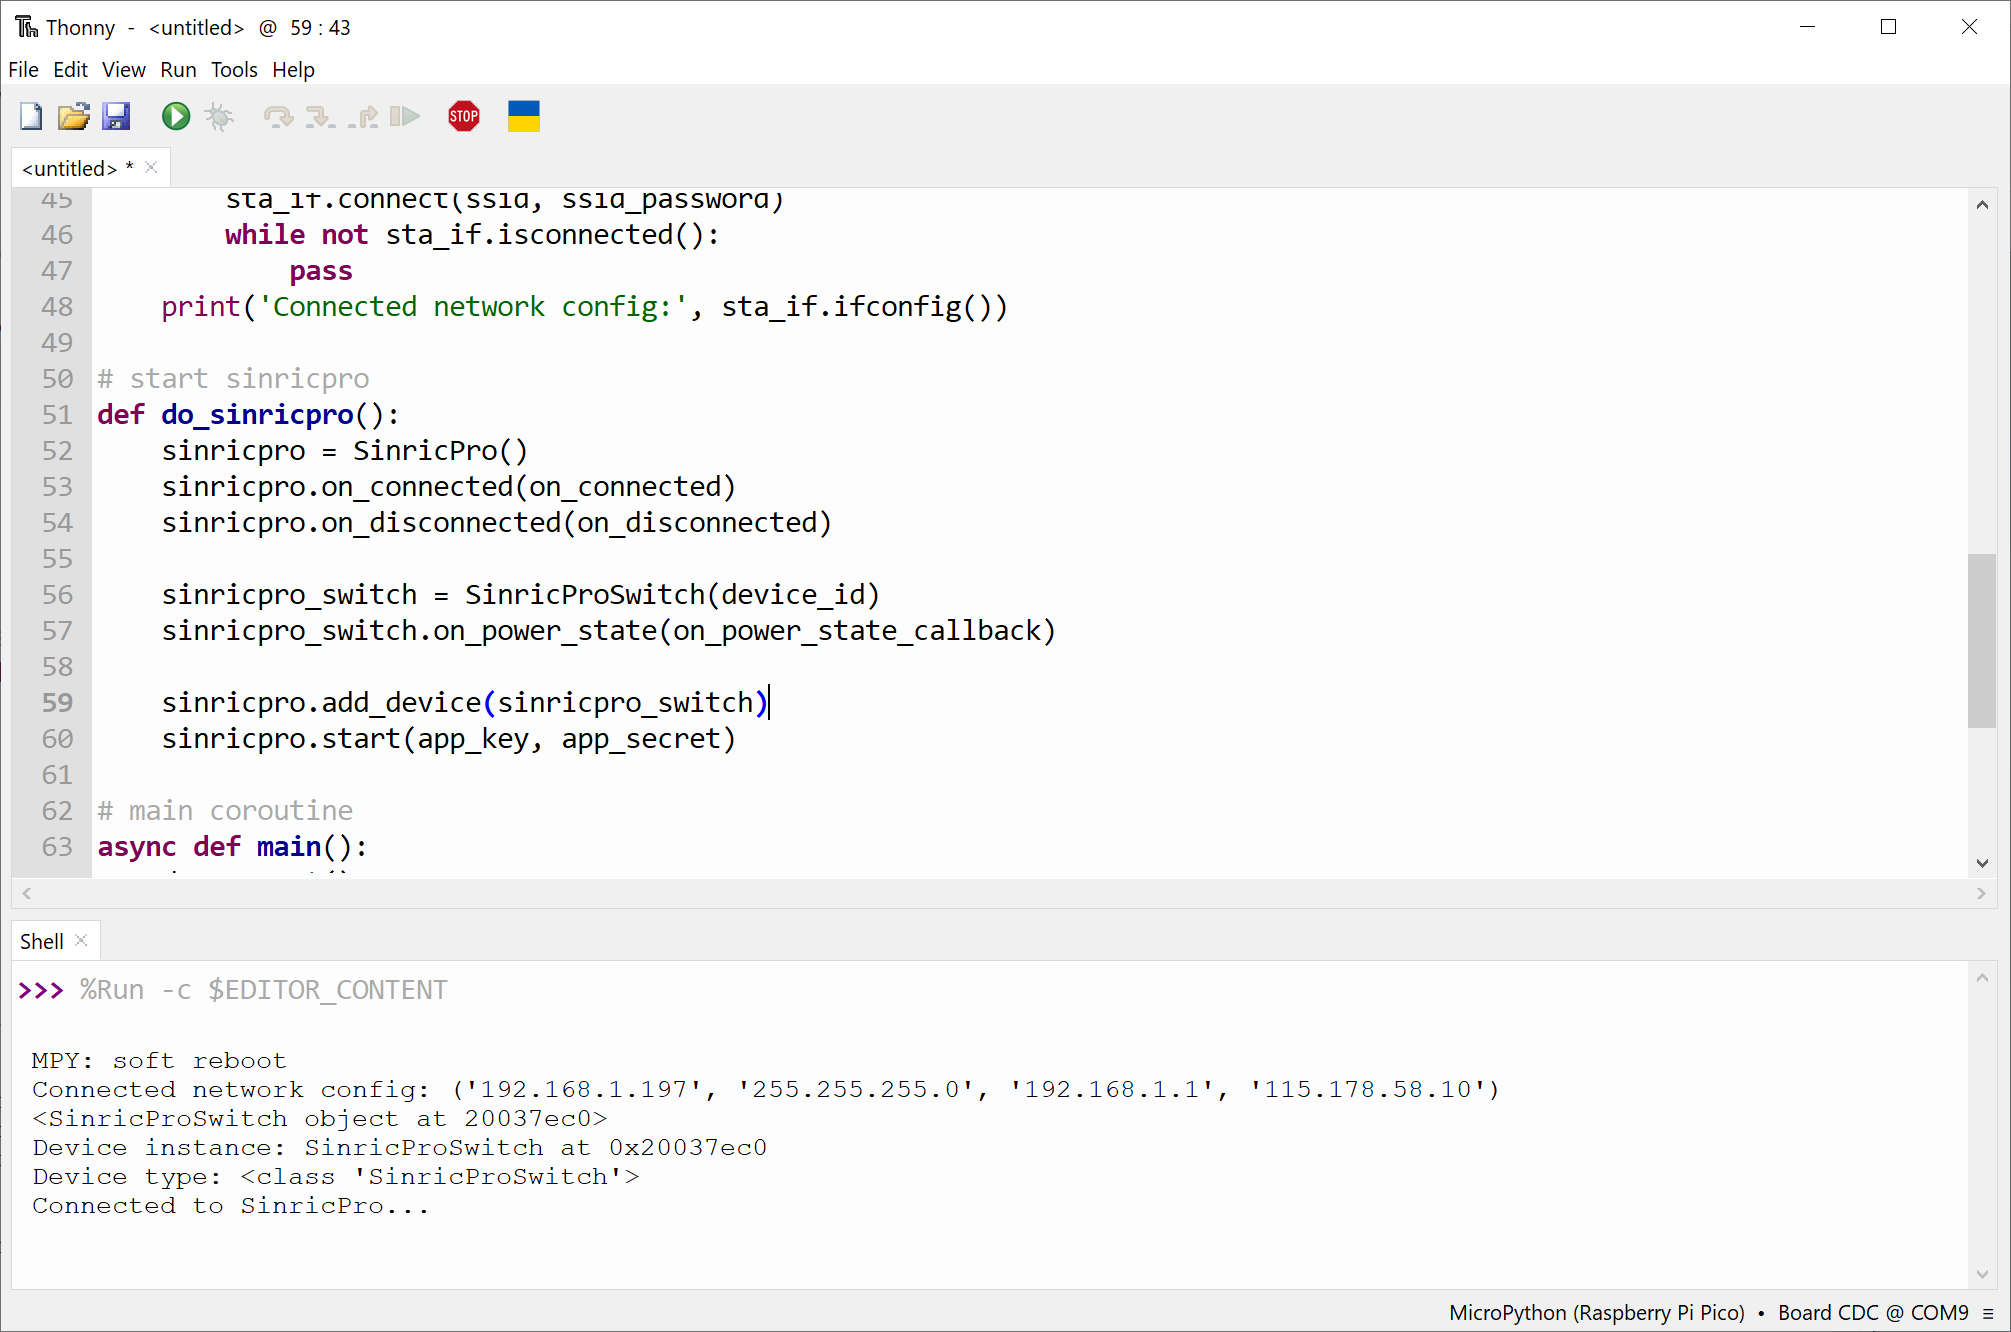Open a file via the toolbar
The width and height of the screenshot is (2011, 1332).
click(74, 116)
